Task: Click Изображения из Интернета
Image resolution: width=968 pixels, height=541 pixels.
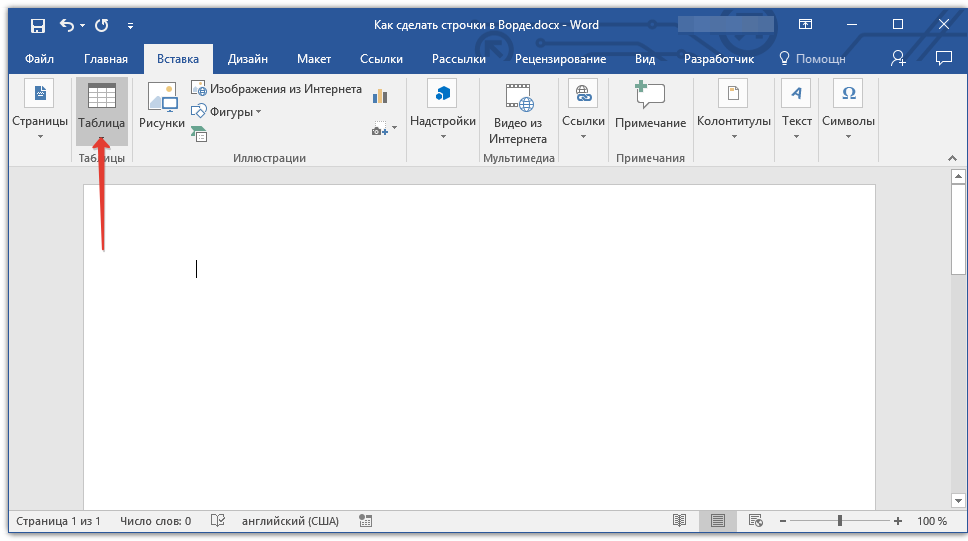Action: tap(276, 89)
